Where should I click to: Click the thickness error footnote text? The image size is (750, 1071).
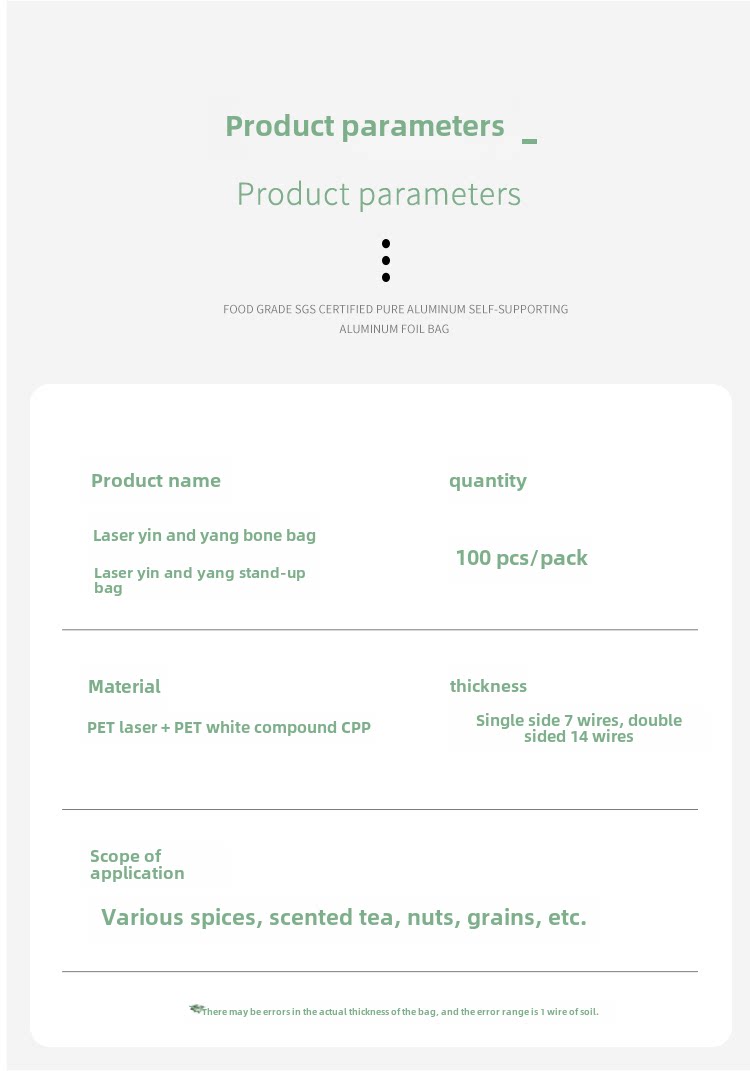pos(400,1012)
